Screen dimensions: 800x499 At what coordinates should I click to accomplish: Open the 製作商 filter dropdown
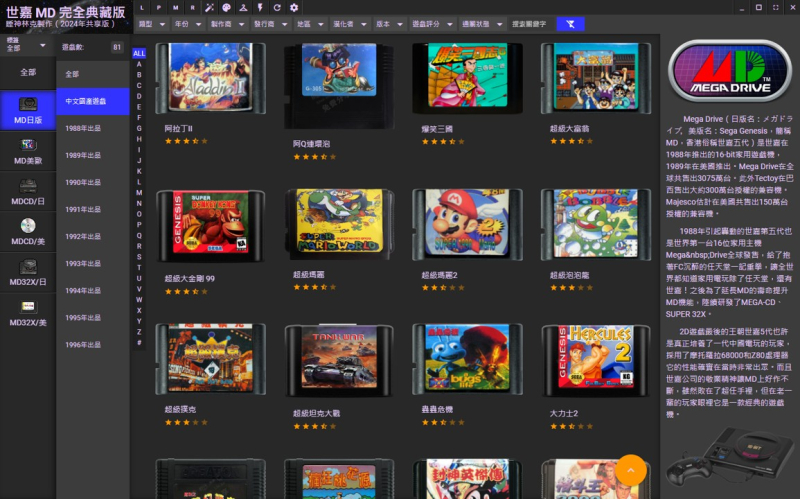click(227, 24)
